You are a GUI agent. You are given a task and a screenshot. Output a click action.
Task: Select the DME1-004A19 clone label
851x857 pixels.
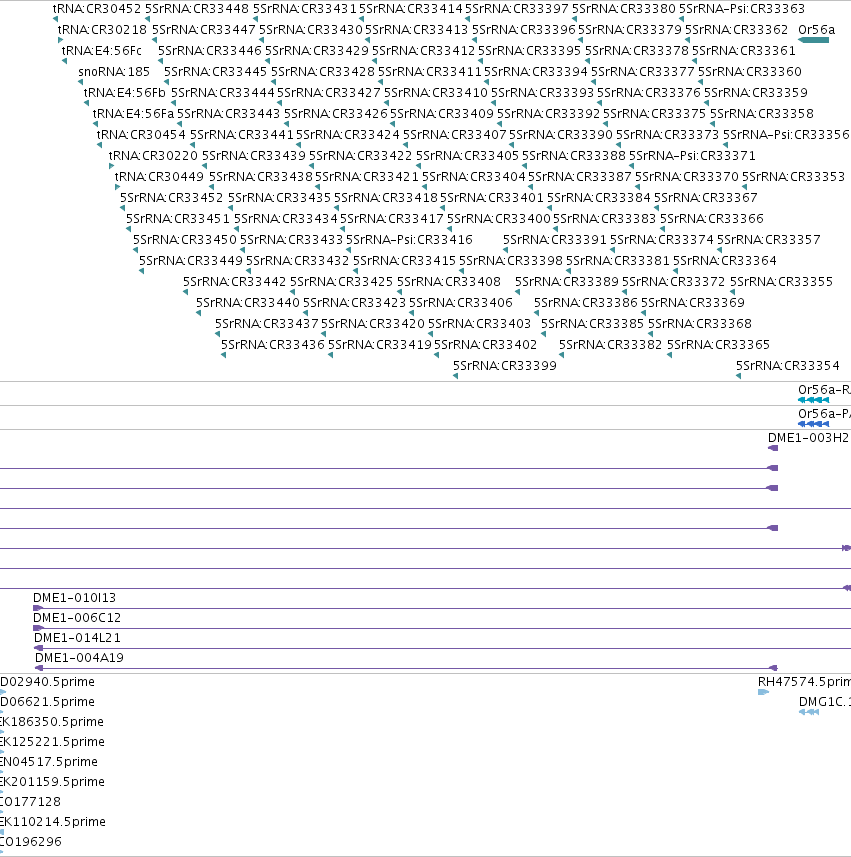pos(79,658)
